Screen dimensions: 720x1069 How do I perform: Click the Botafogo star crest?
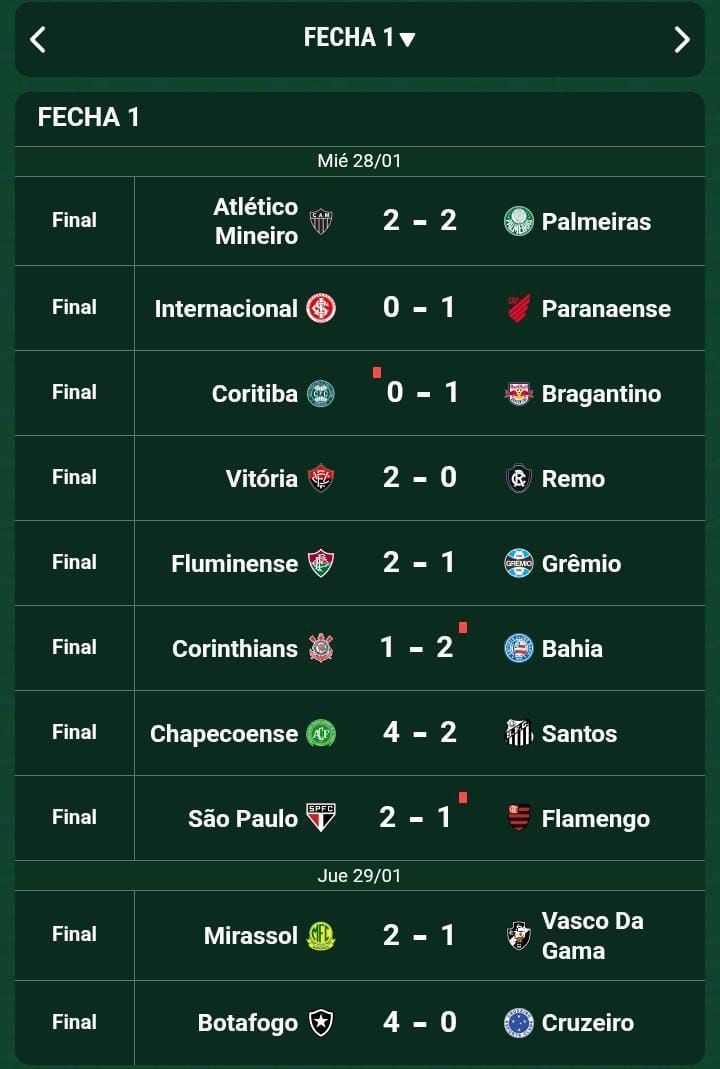(x=321, y=1022)
